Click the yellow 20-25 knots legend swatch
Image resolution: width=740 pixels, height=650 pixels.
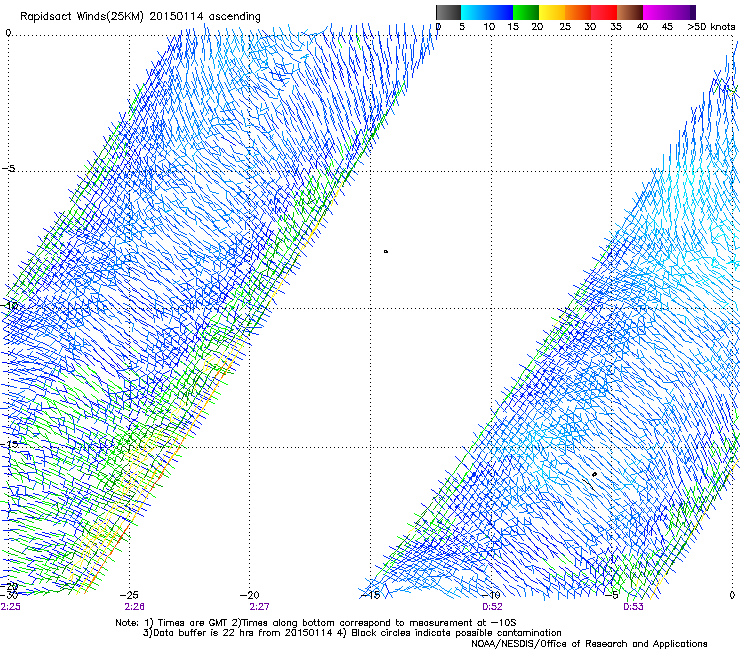click(x=552, y=12)
